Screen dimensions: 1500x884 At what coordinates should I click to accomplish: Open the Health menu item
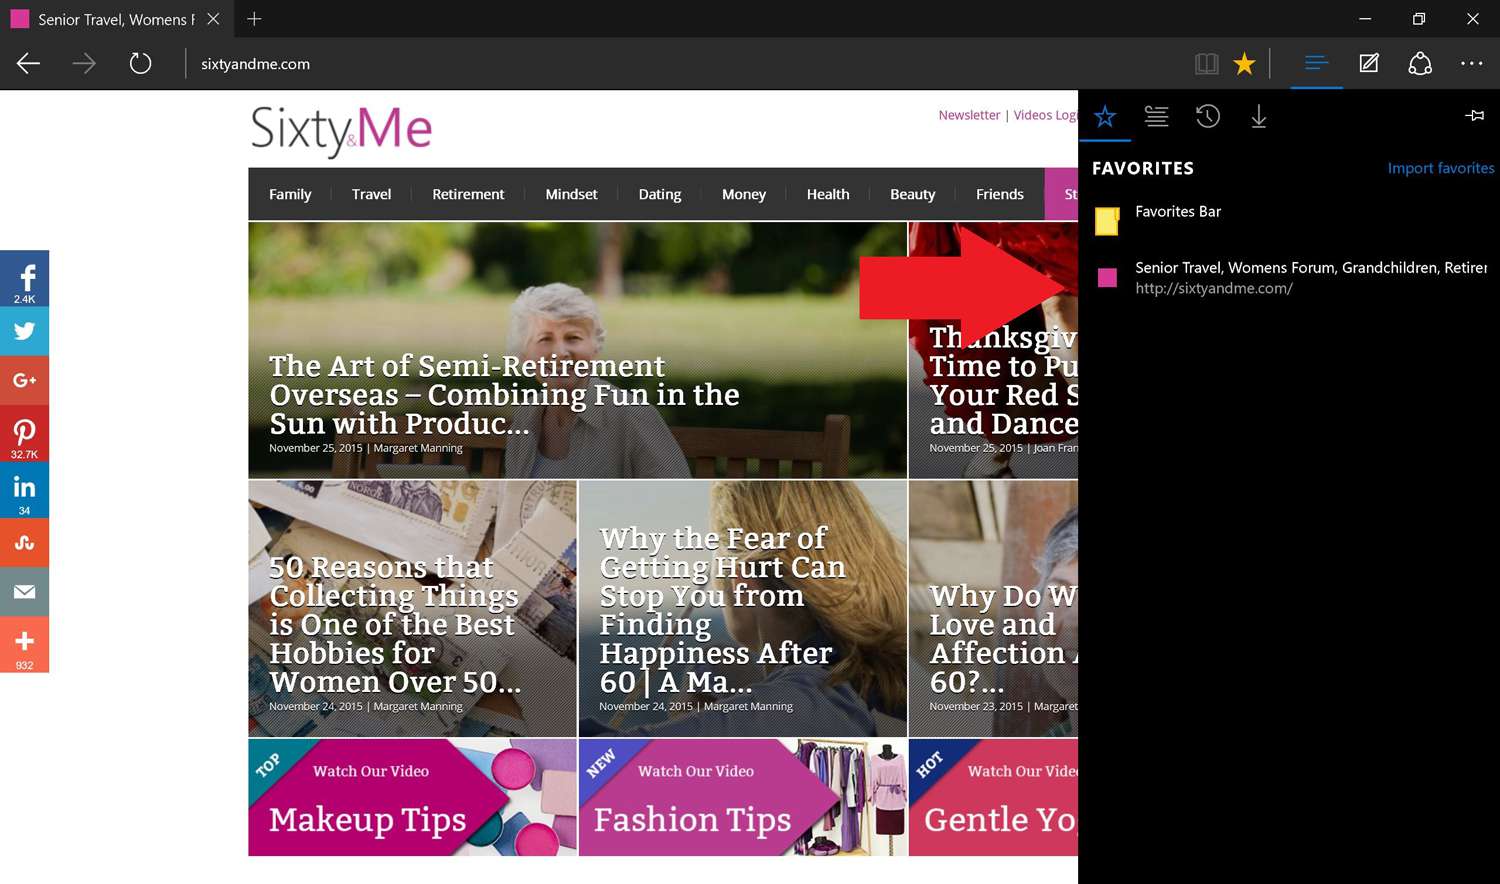click(x=828, y=194)
